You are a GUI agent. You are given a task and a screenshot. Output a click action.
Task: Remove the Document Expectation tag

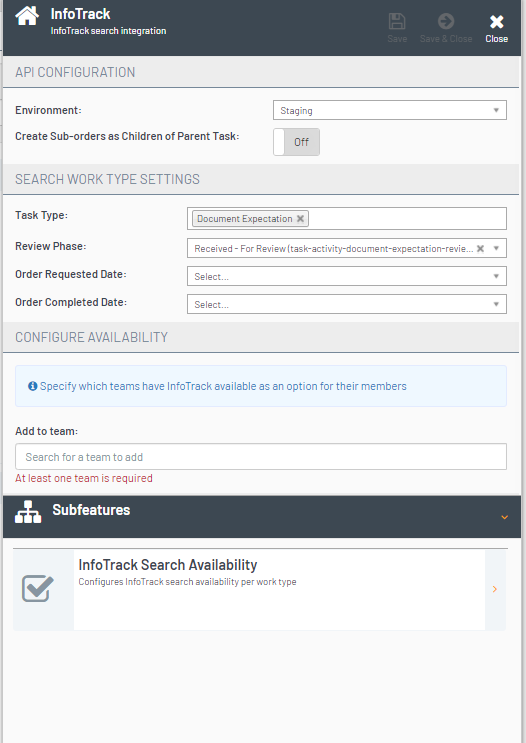(x=300, y=219)
